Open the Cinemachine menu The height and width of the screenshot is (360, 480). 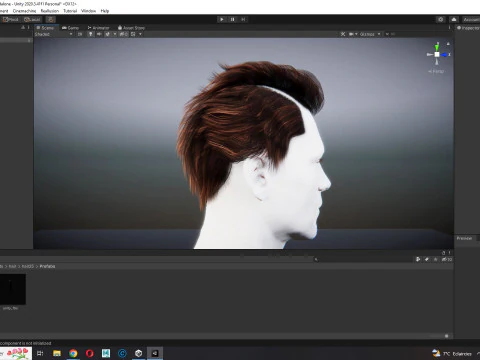point(24,11)
